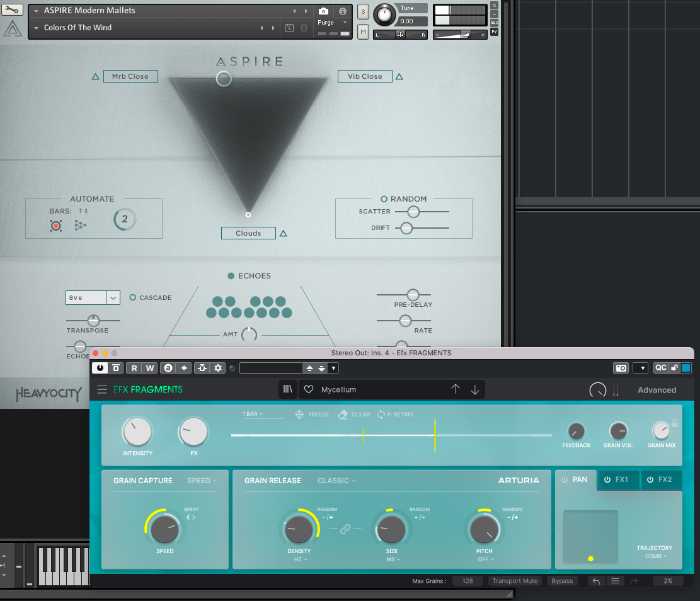Image resolution: width=700 pixels, height=601 pixels.
Task: Turn the GRAIN VOL knob
Action: [x=618, y=431]
